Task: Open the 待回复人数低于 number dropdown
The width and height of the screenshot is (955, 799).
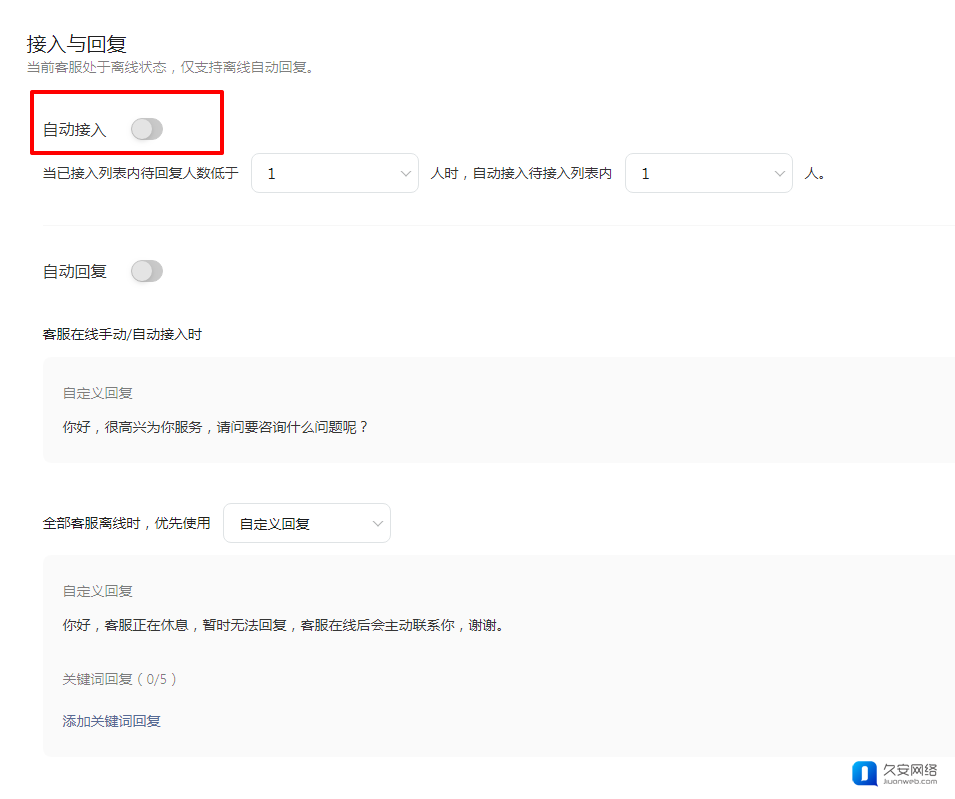Action: click(x=334, y=173)
